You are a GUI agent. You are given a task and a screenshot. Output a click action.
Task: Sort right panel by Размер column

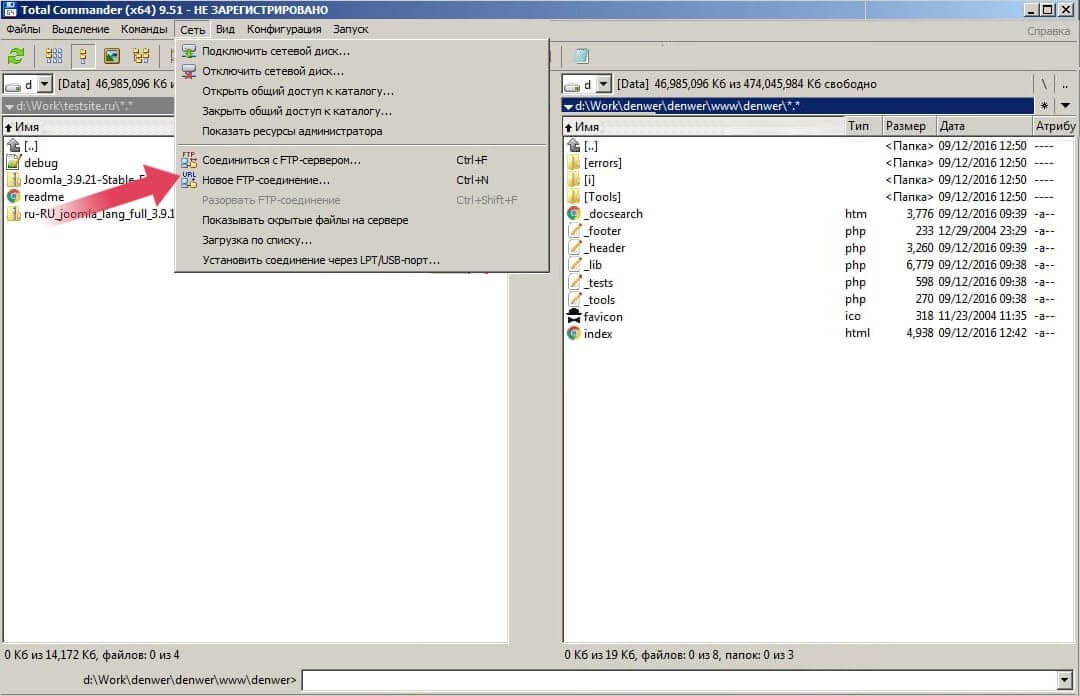[x=905, y=127]
